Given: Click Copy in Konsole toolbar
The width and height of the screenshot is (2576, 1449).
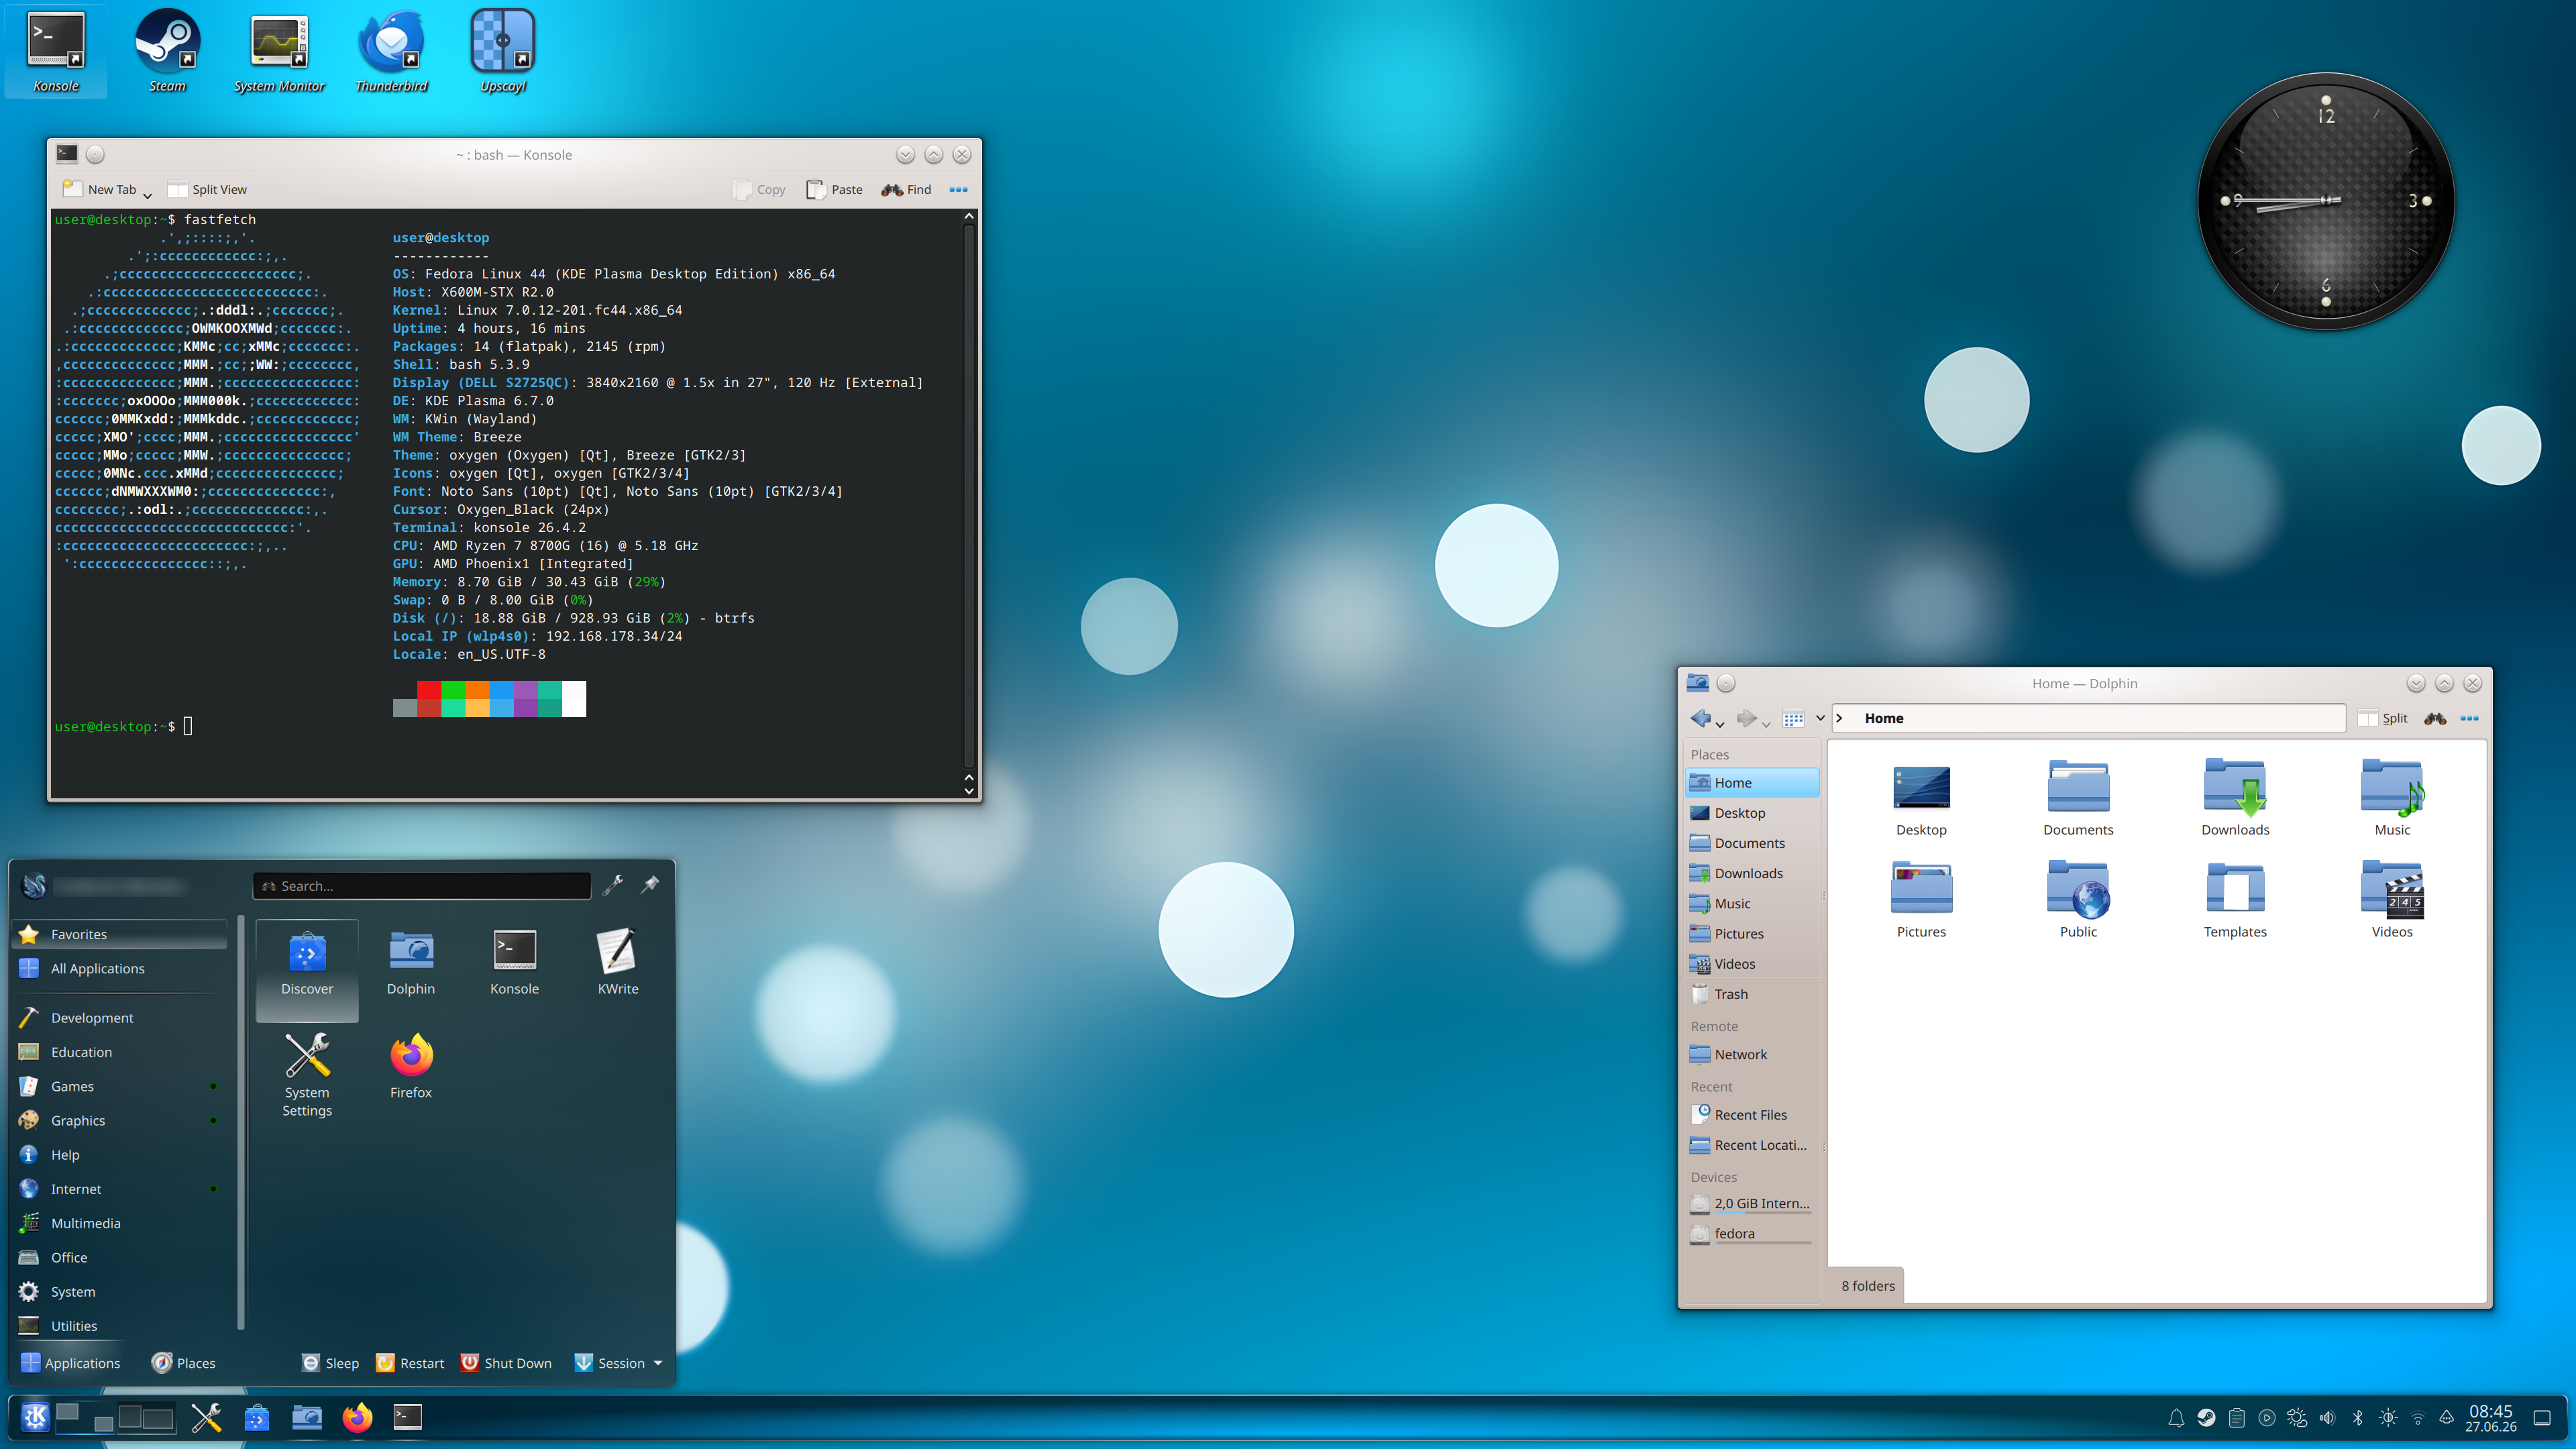Looking at the screenshot, I should (x=759, y=189).
